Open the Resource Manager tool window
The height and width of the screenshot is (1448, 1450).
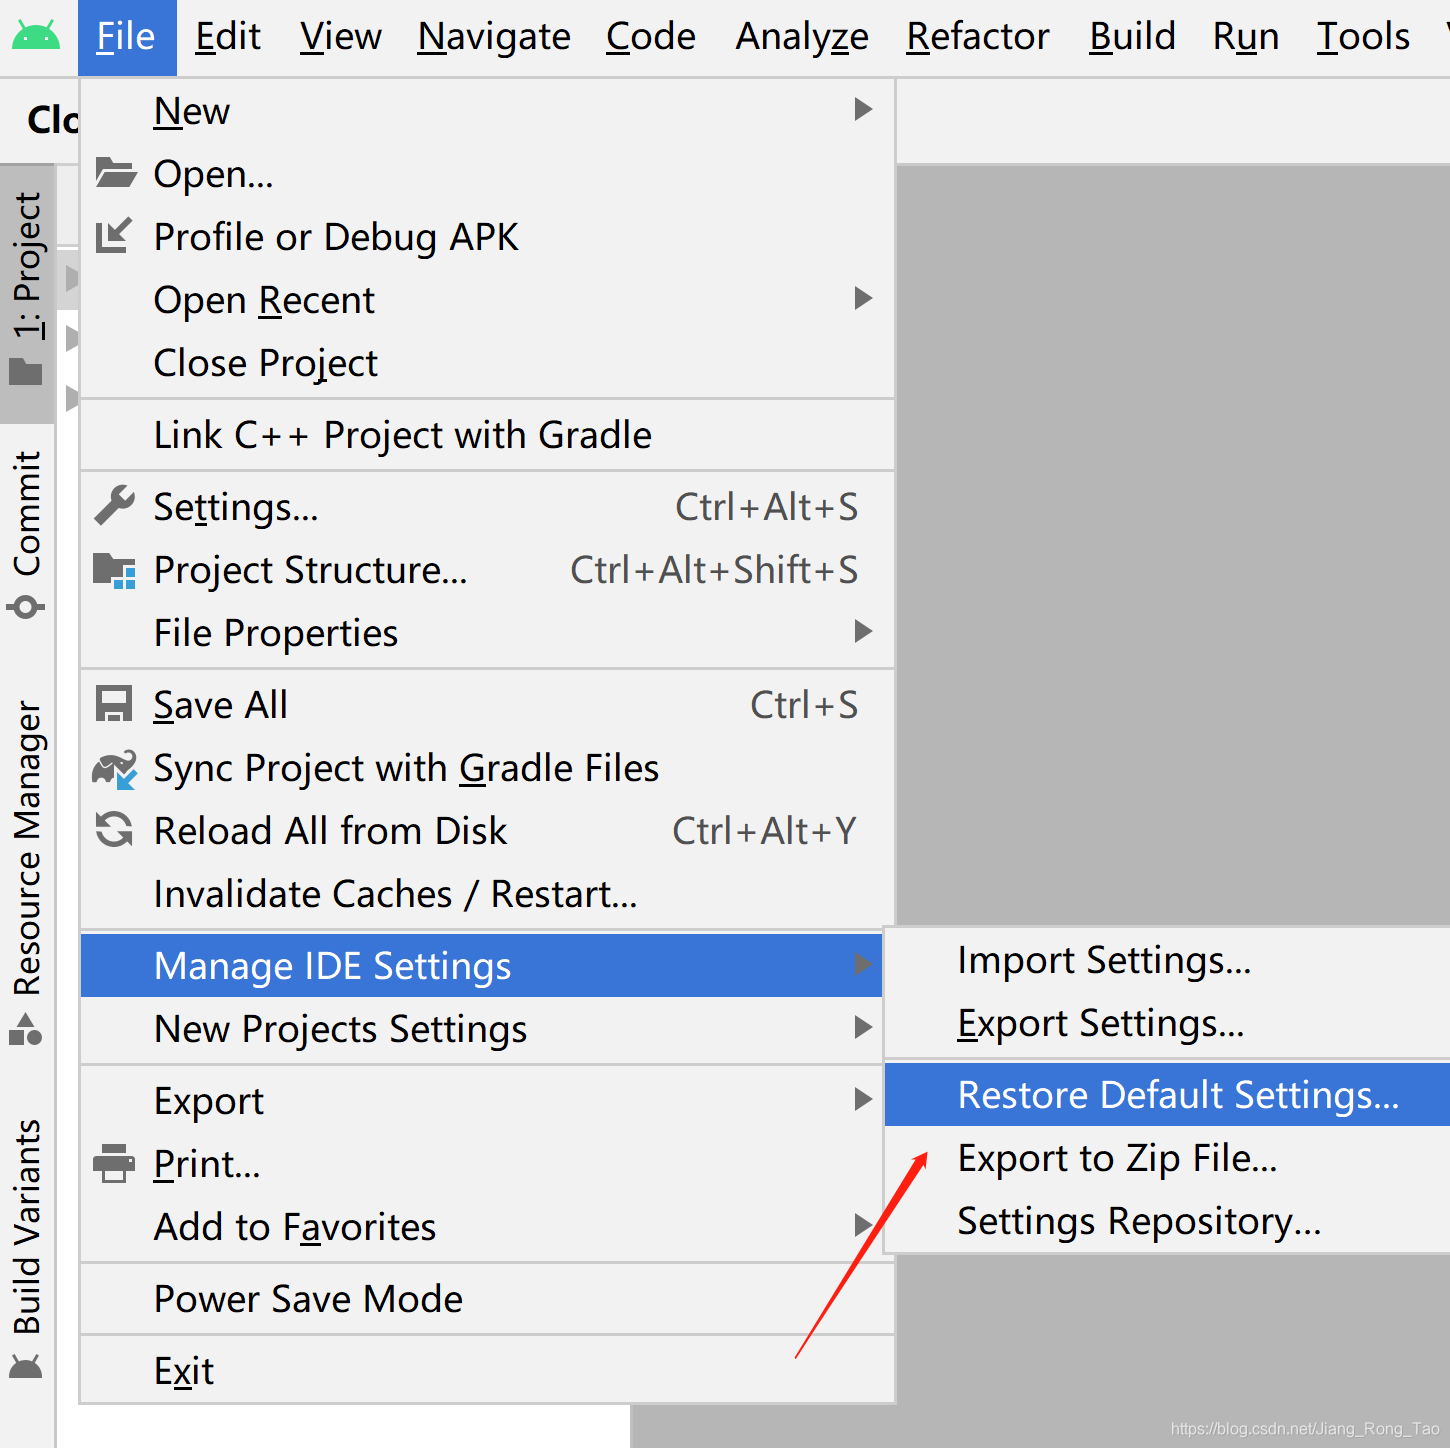(27, 872)
